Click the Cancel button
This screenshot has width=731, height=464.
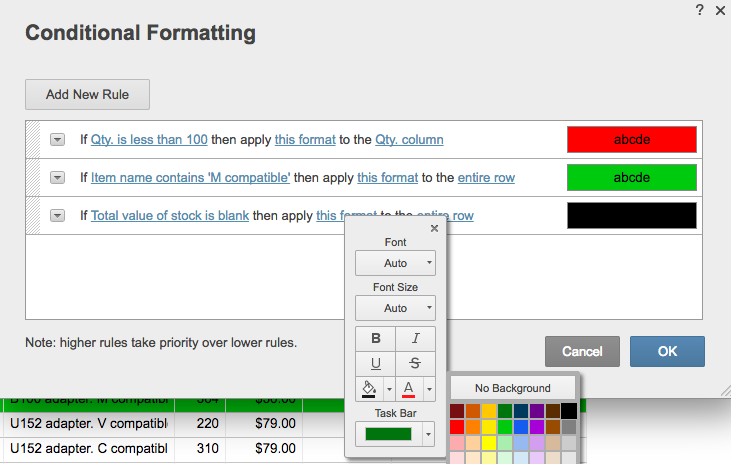coord(582,351)
